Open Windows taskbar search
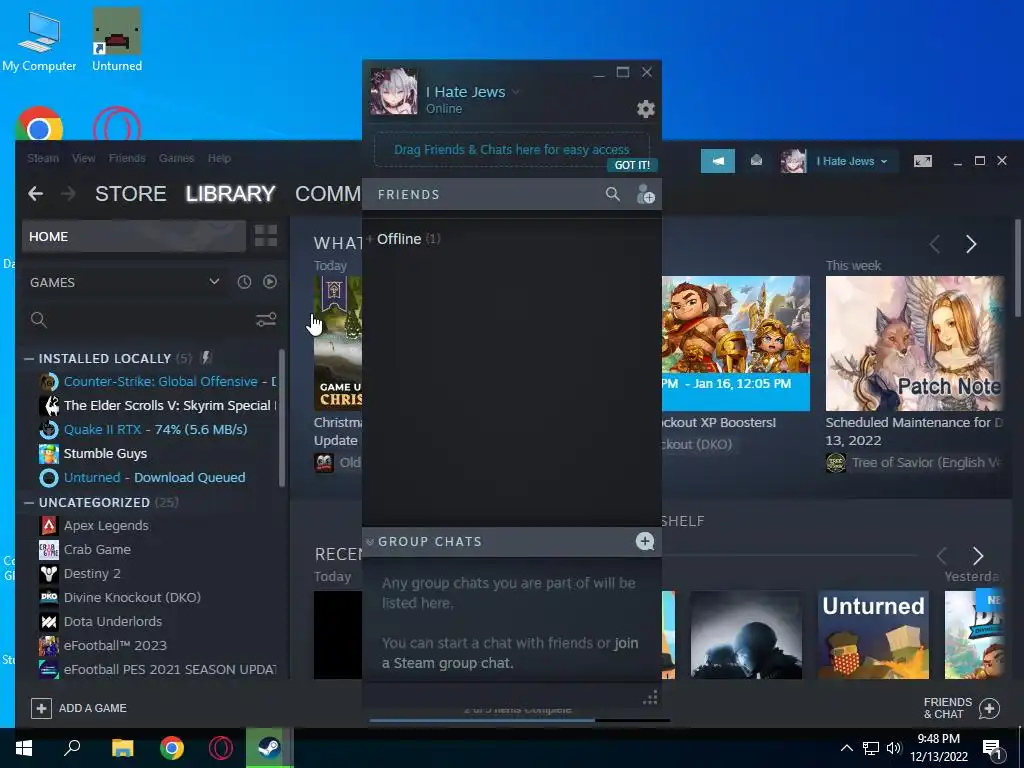 (72, 748)
